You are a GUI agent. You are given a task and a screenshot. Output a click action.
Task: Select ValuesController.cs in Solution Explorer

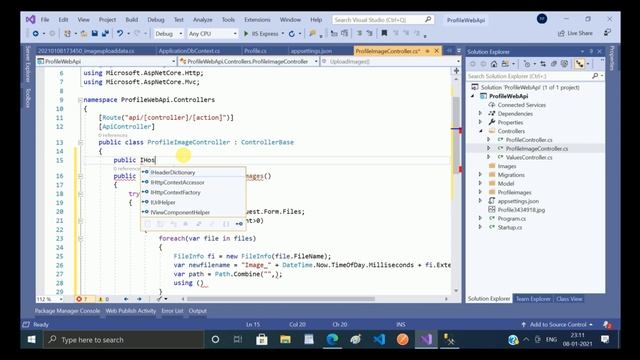529,157
